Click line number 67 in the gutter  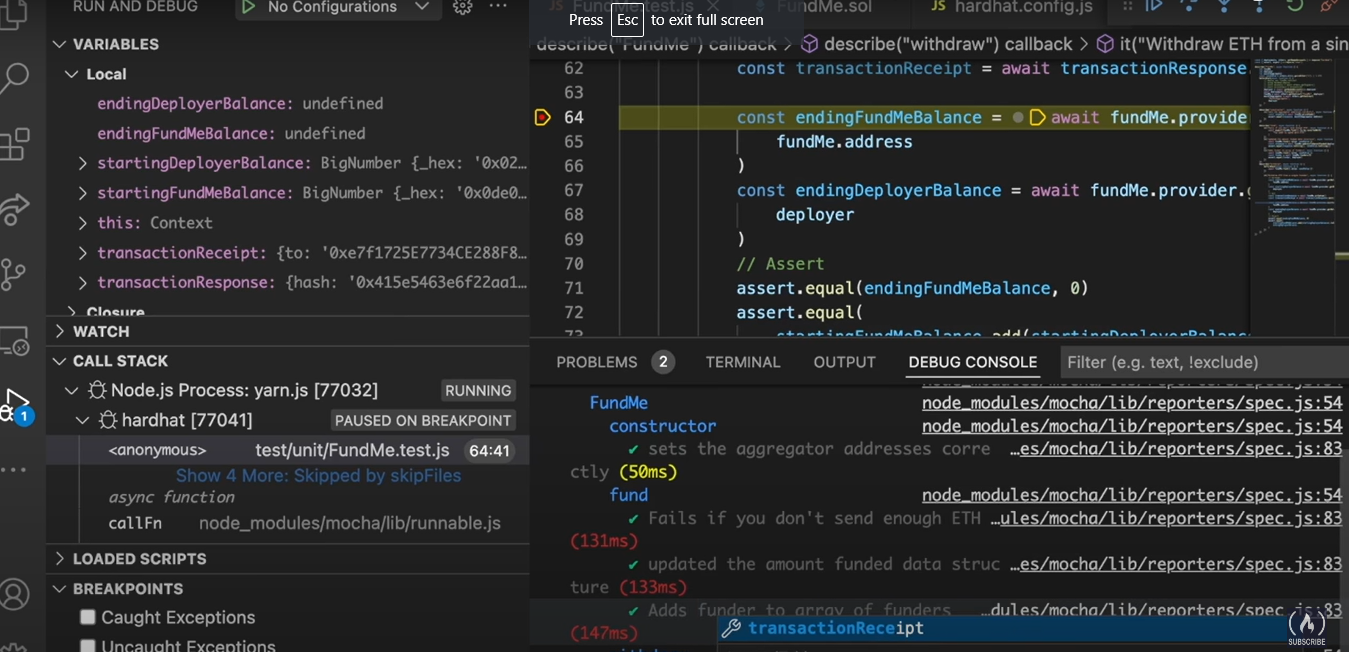pyautogui.click(x=573, y=190)
